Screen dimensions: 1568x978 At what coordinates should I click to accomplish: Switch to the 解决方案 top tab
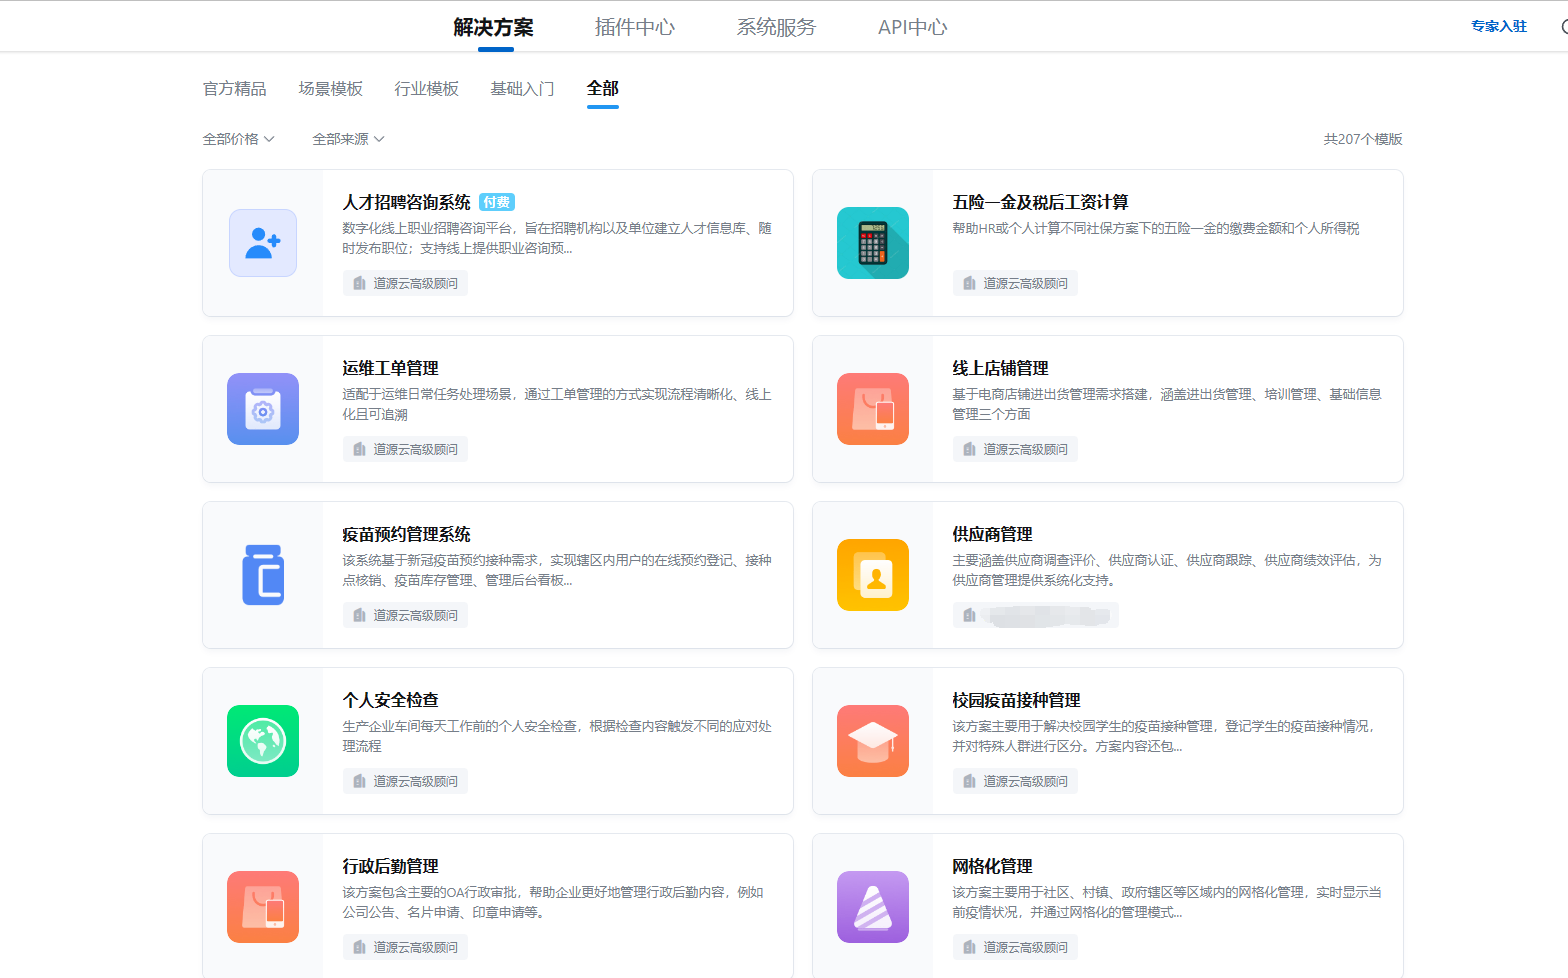(493, 27)
